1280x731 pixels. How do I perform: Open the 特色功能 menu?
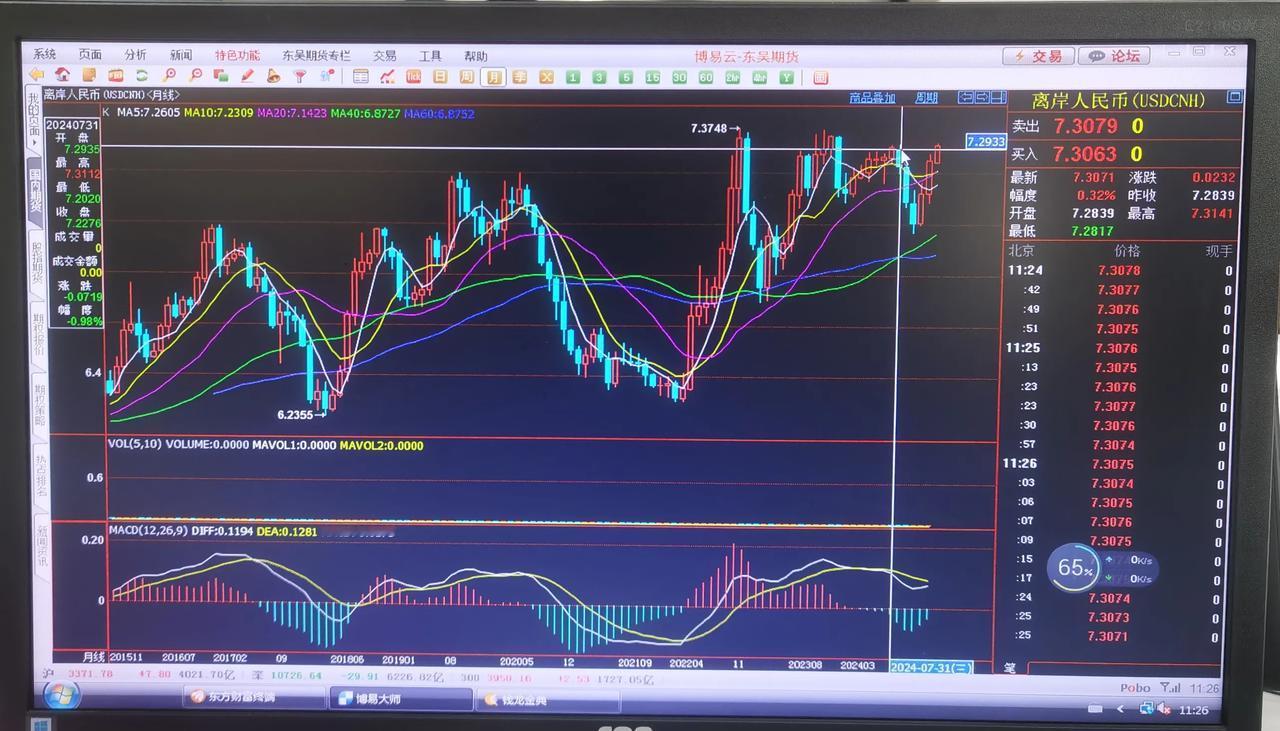237,55
